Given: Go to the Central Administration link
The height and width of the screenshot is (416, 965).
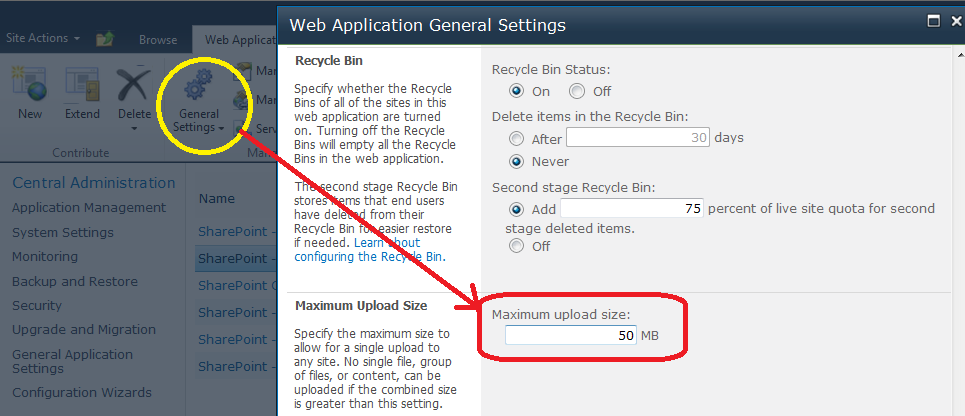Looking at the screenshot, I should (94, 183).
